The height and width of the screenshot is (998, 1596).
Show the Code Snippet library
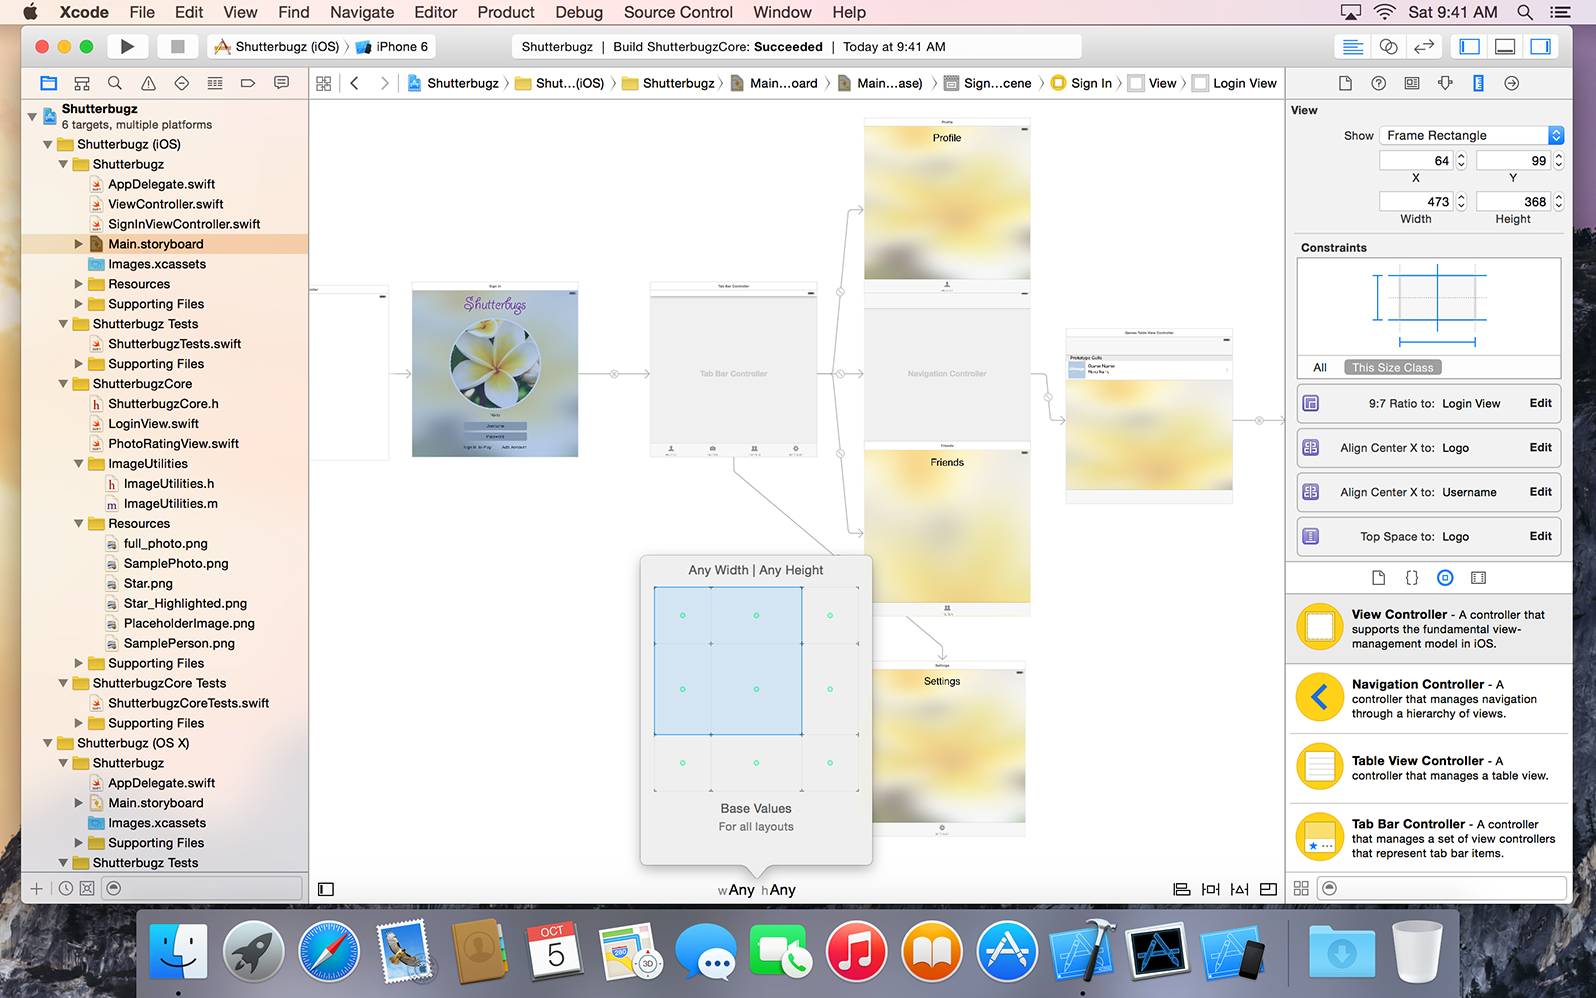[1411, 578]
